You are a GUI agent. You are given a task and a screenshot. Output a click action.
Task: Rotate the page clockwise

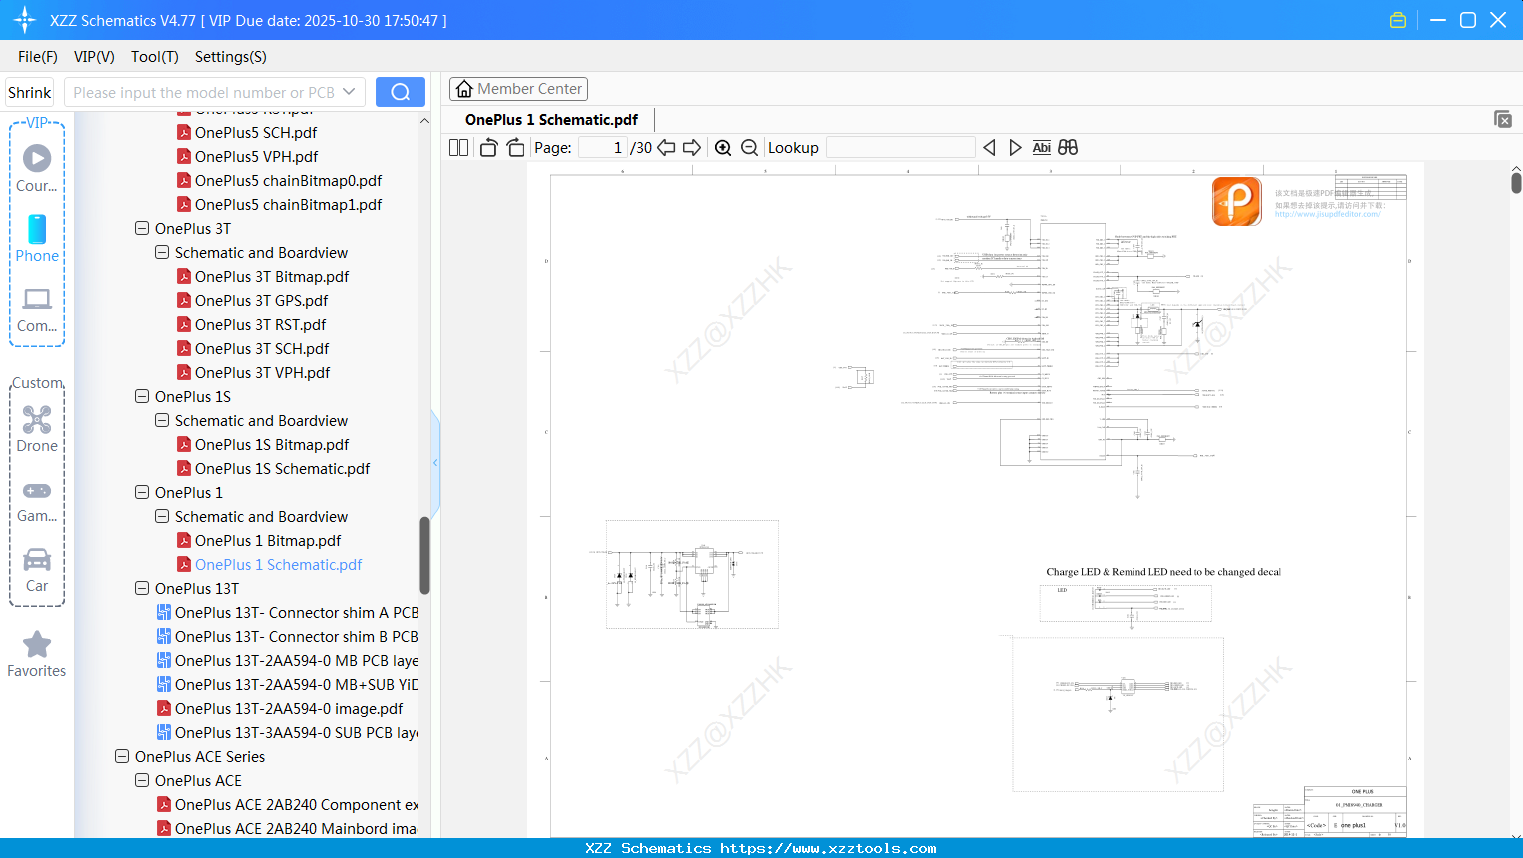(x=514, y=147)
